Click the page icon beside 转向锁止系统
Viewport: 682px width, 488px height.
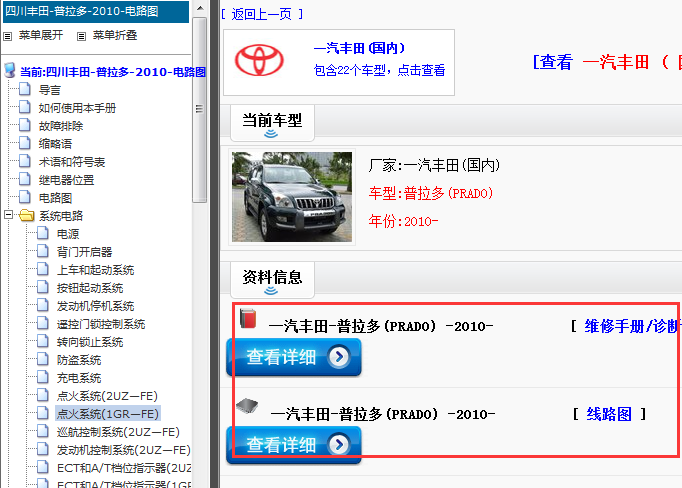click(x=43, y=341)
